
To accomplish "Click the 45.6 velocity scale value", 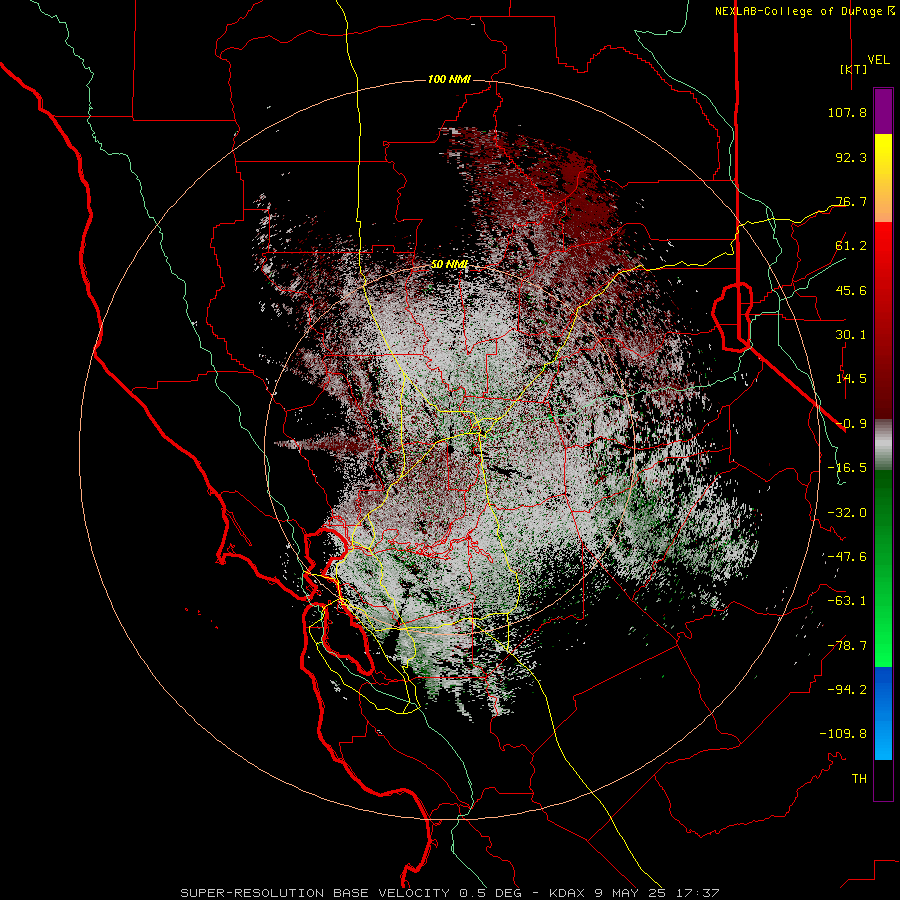I will point(851,290).
